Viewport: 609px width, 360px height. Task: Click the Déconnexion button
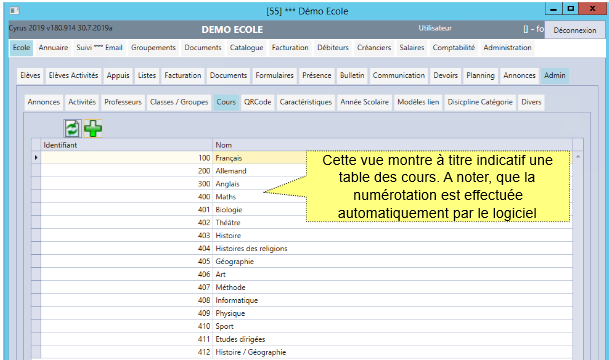click(575, 30)
